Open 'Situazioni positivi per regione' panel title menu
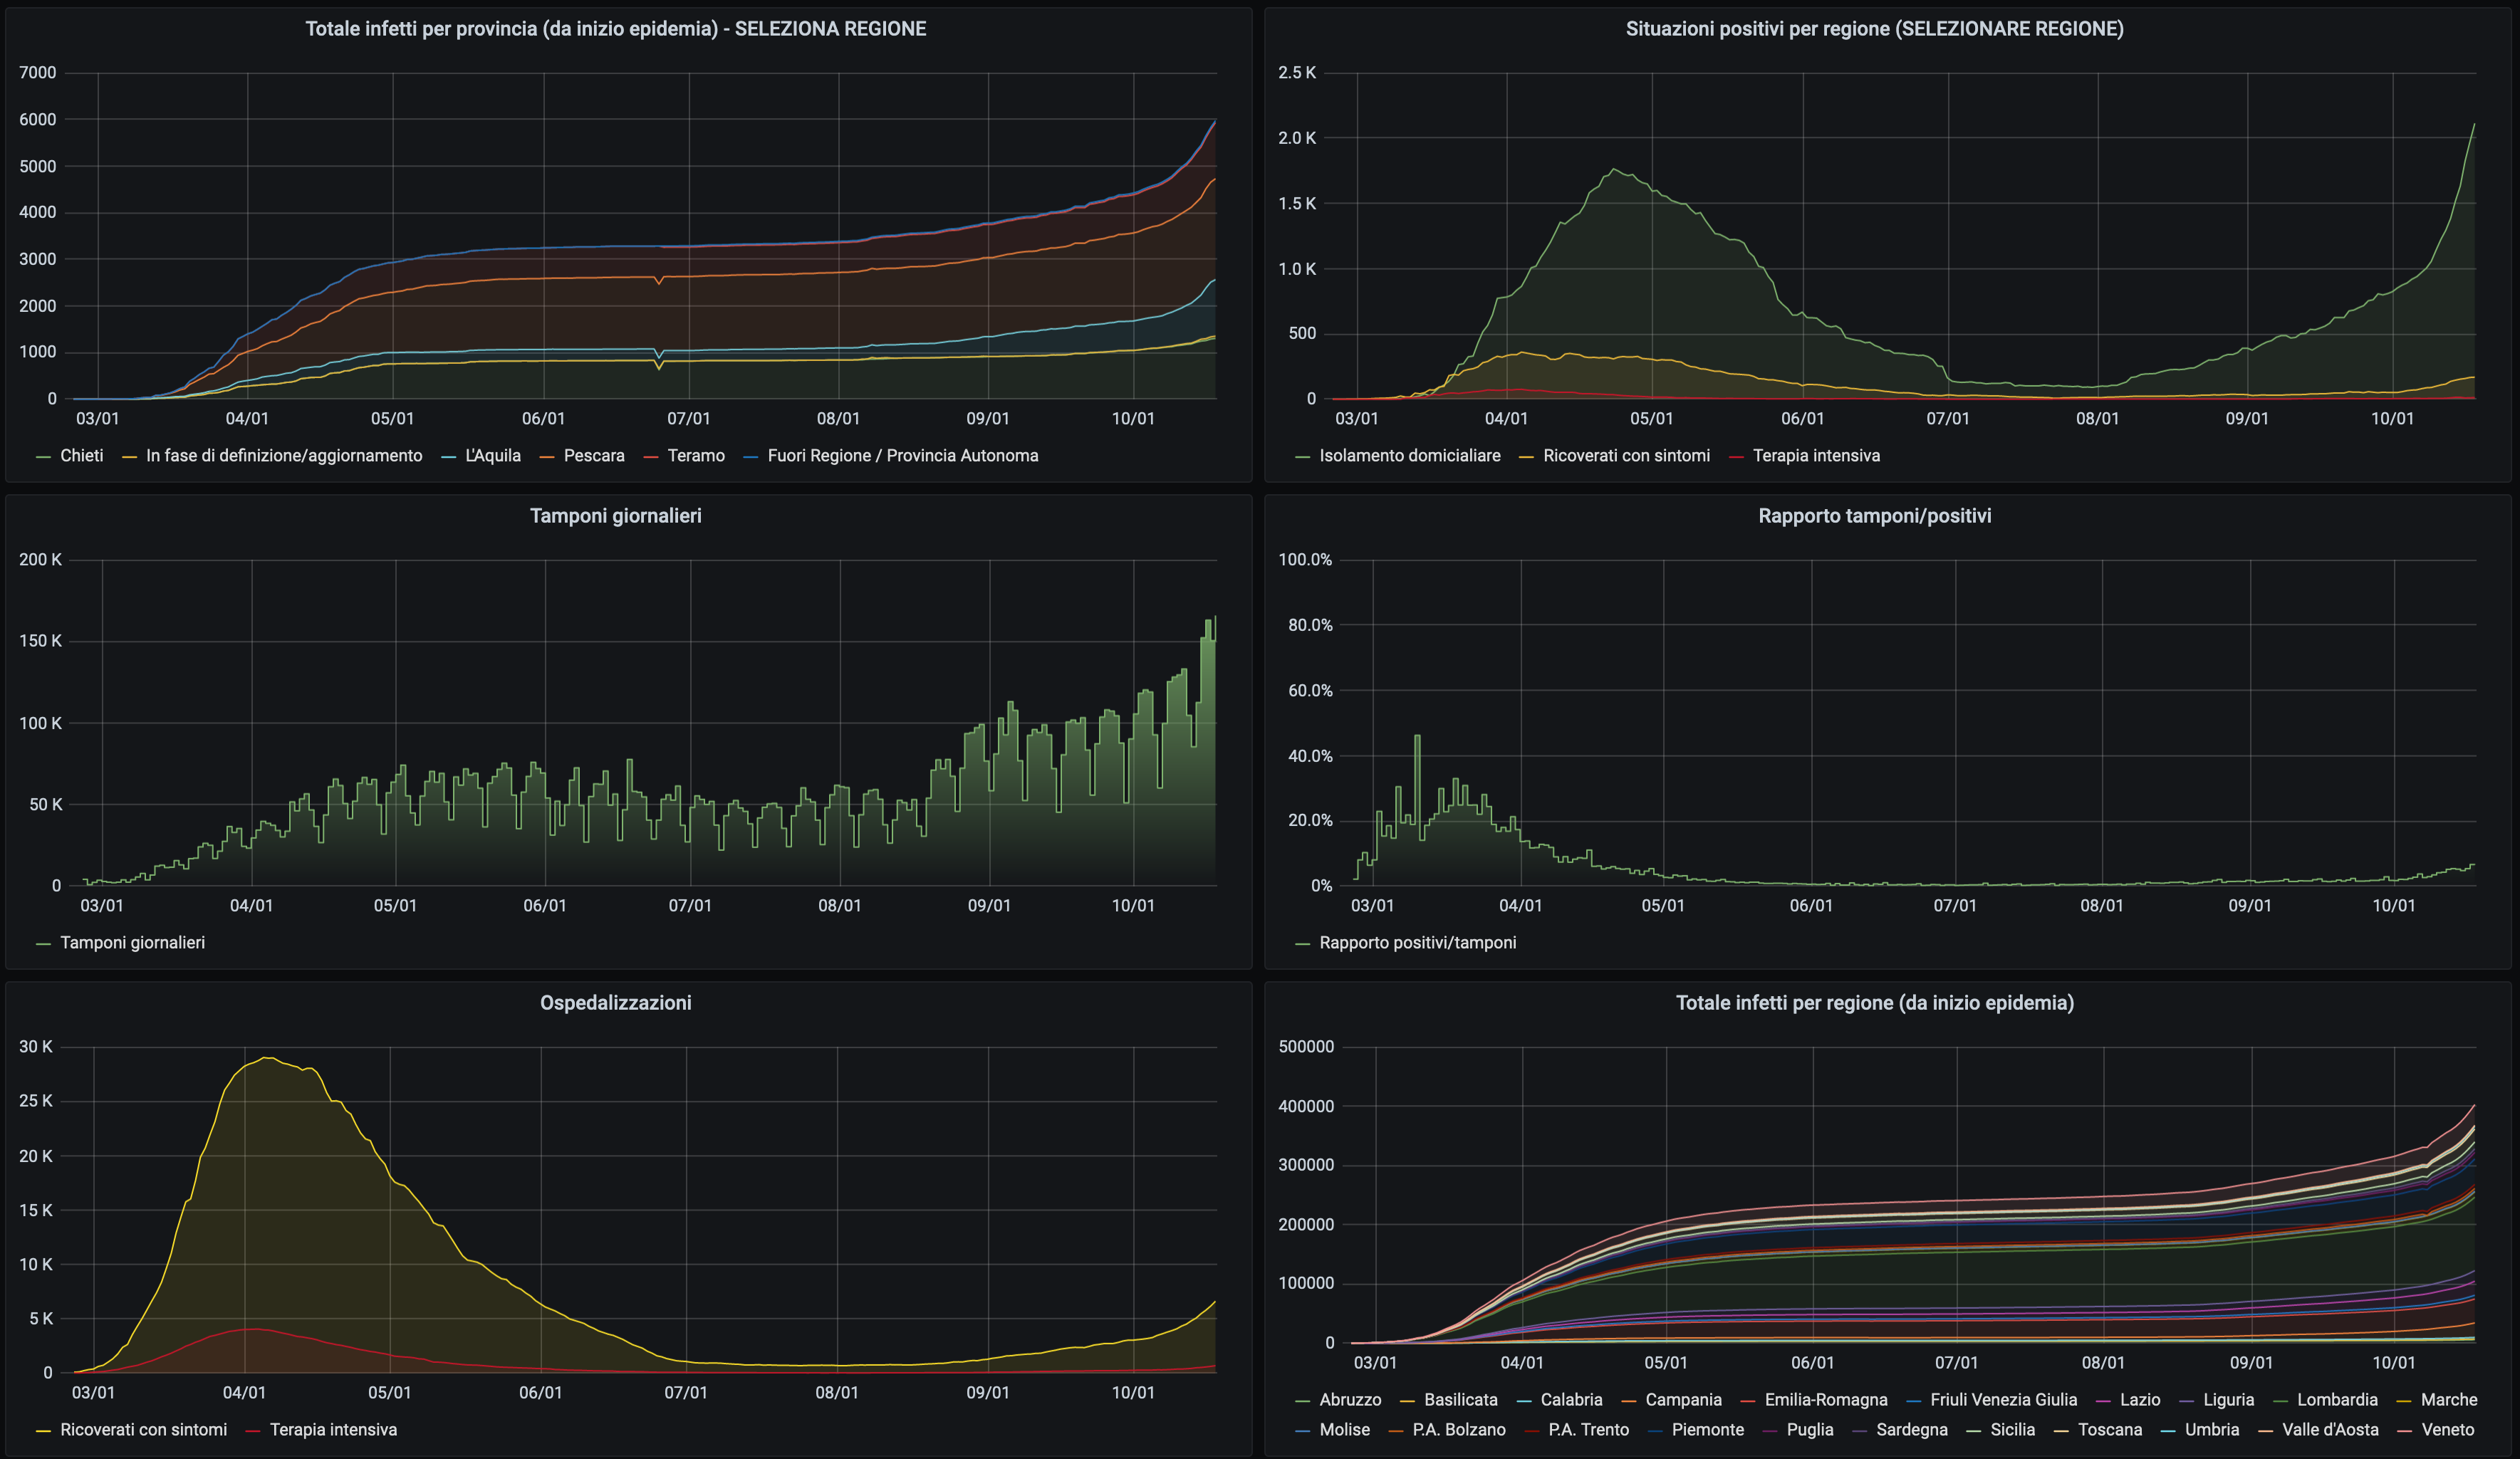The height and width of the screenshot is (1459, 2520). 1874,28
